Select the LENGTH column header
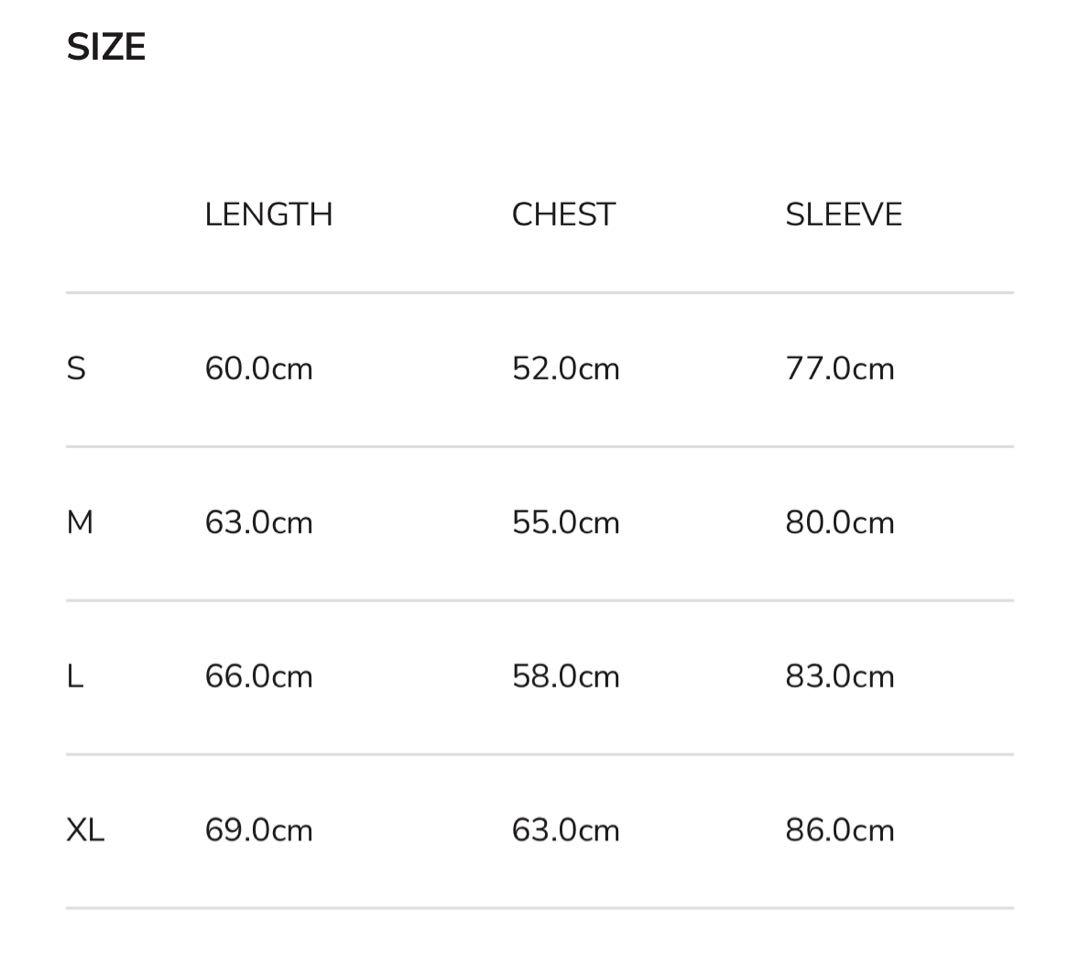 tap(268, 215)
